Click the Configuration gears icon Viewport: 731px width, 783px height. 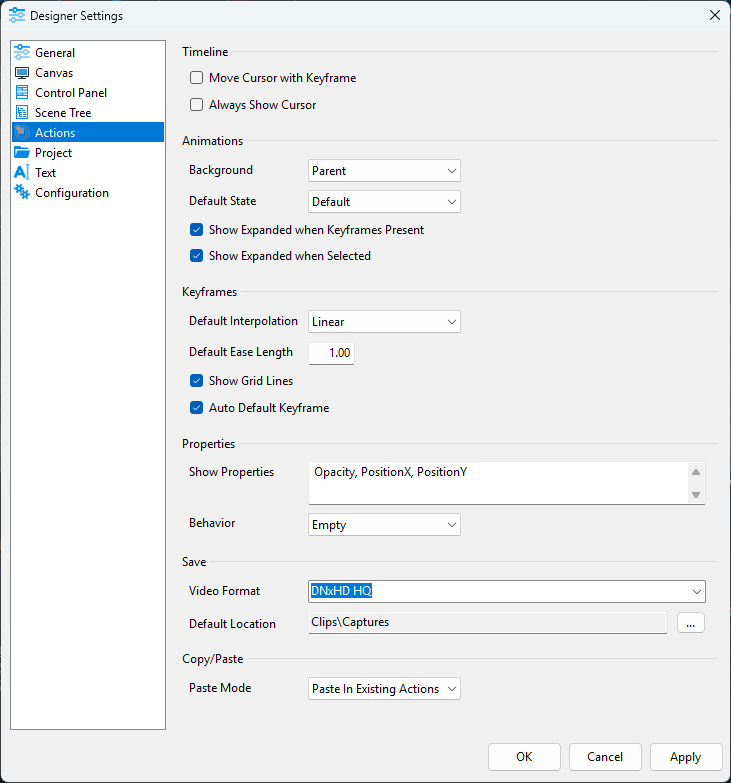tap(22, 193)
